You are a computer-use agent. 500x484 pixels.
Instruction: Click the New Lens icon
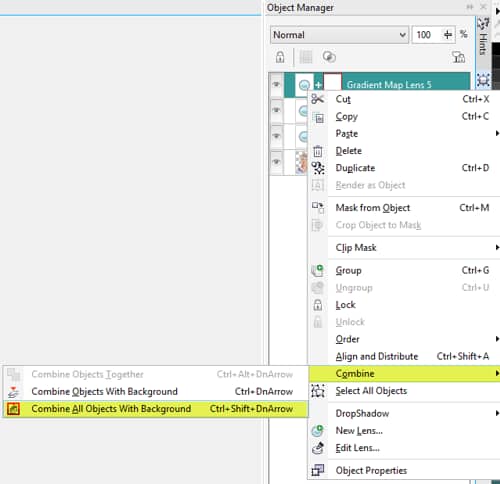click(x=317, y=431)
